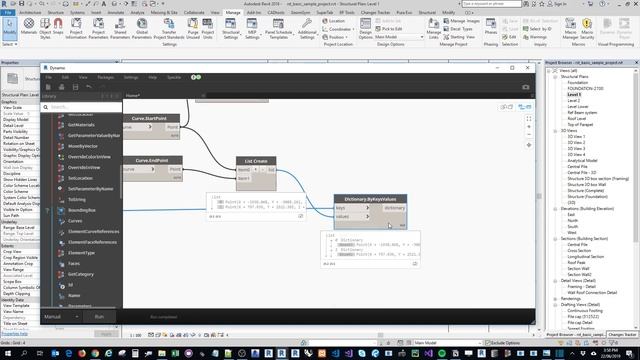Click zoom in plus on Dynamo canvas
640x360 pixels.
pyautogui.click(x=529, y=127)
